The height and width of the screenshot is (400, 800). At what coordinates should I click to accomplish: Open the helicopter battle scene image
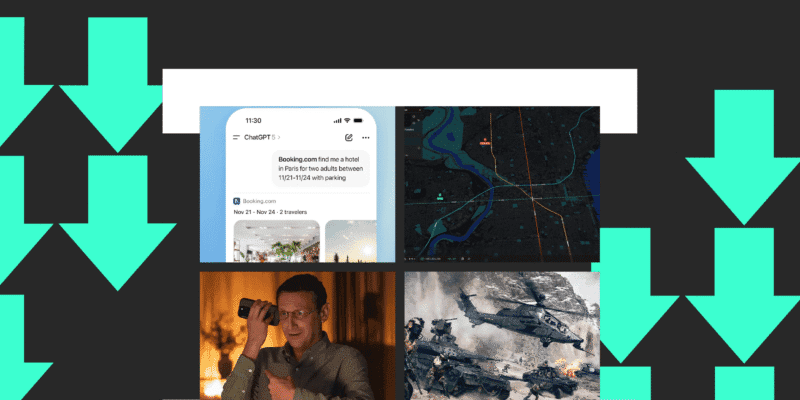pos(502,336)
